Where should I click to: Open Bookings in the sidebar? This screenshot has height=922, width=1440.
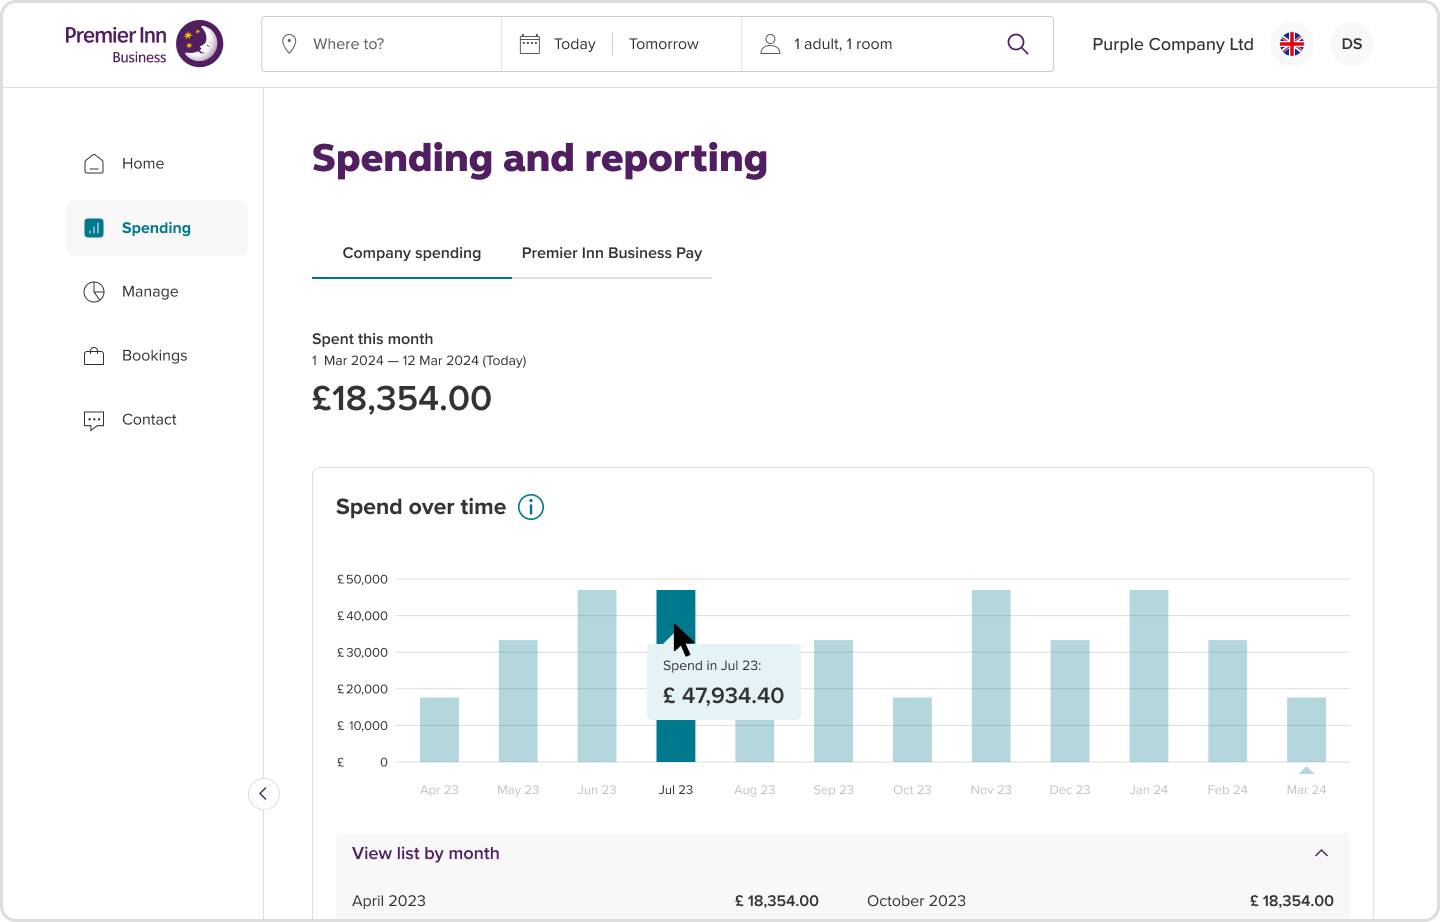point(157,356)
